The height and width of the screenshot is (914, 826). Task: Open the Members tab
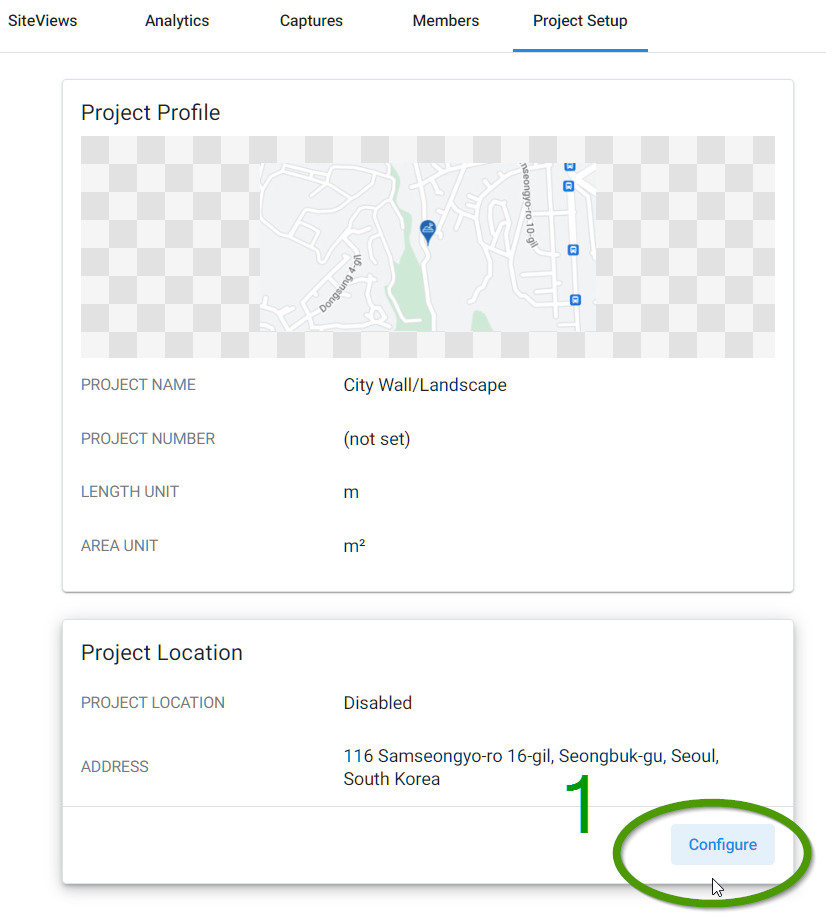(x=446, y=21)
